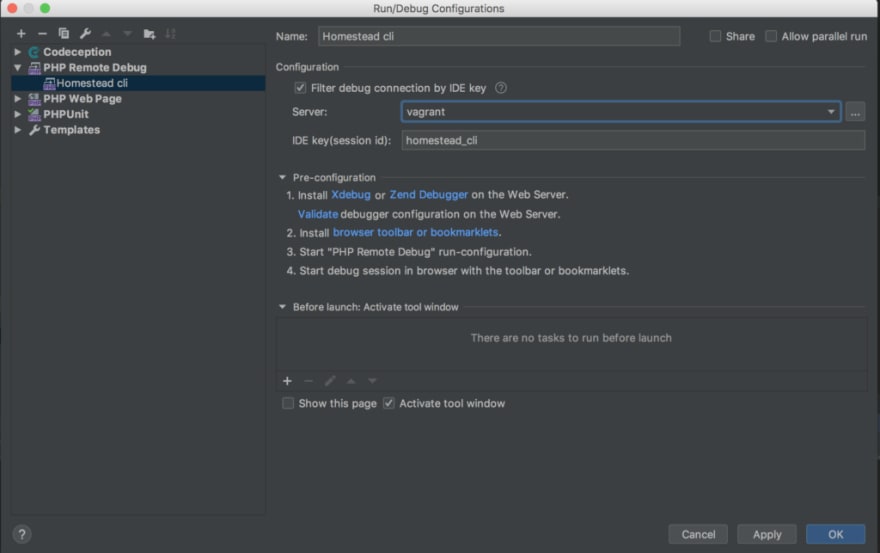Click the Apply button
Viewport: 880px width, 553px height.
[x=767, y=534]
